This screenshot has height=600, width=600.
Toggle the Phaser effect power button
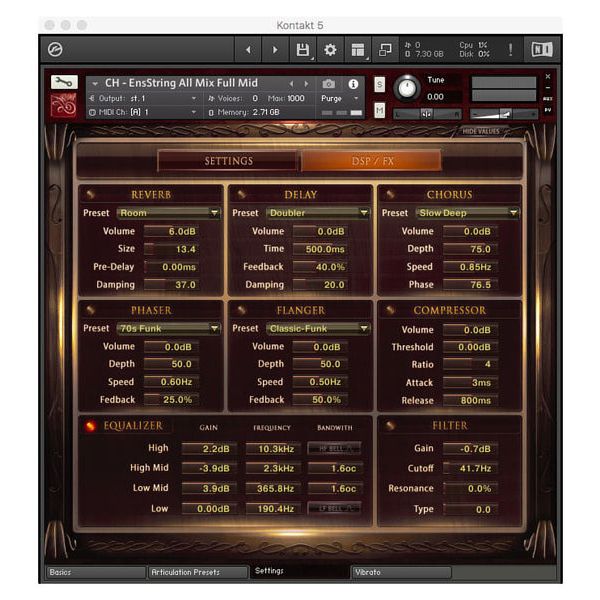click(x=90, y=310)
